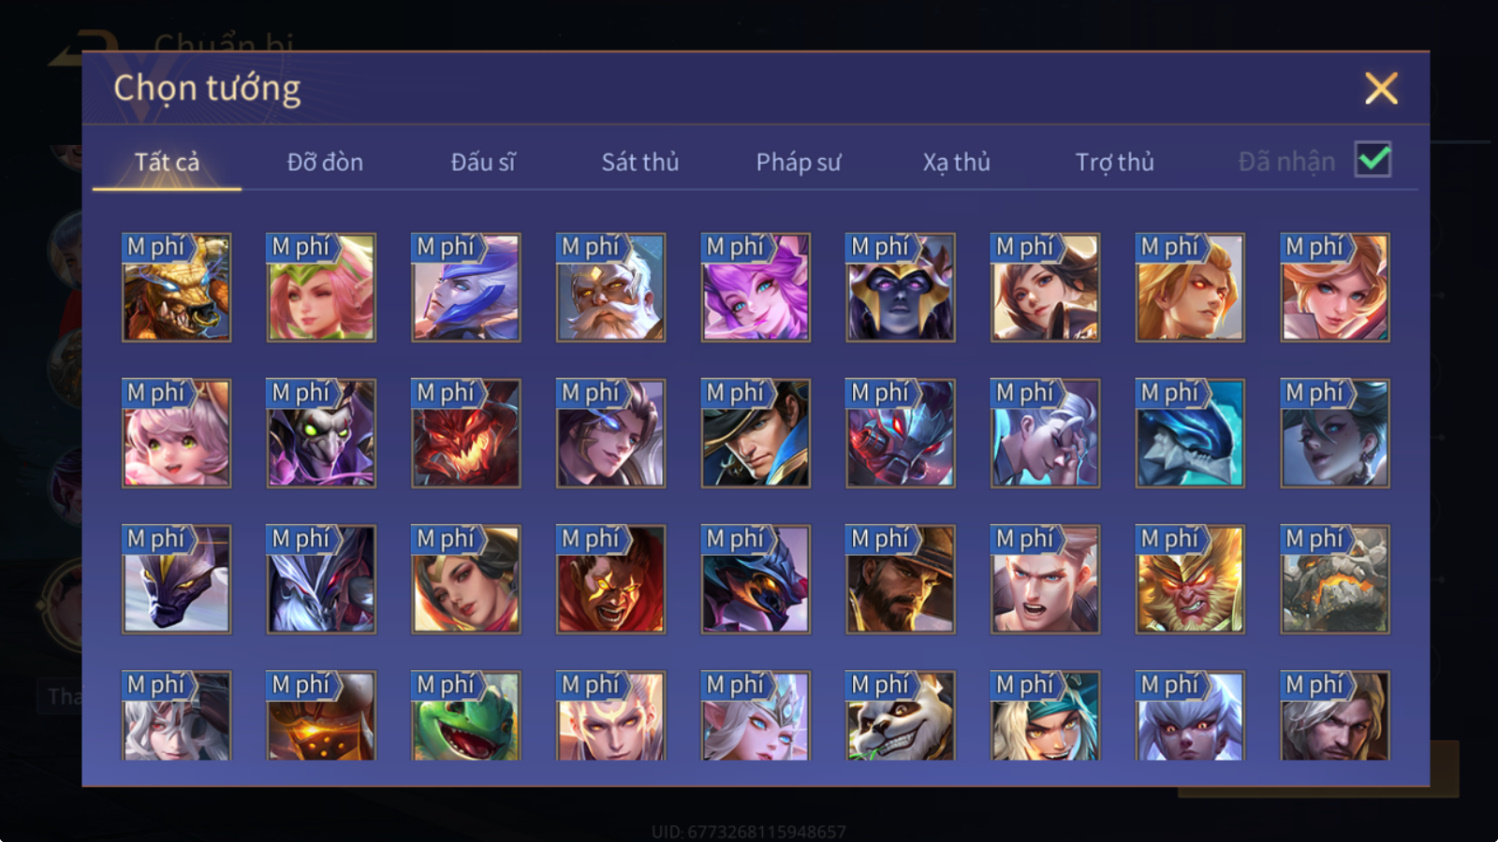Select the cowboy hat bearded hero
The height and width of the screenshot is (842, 1498).
click(900, 580)
